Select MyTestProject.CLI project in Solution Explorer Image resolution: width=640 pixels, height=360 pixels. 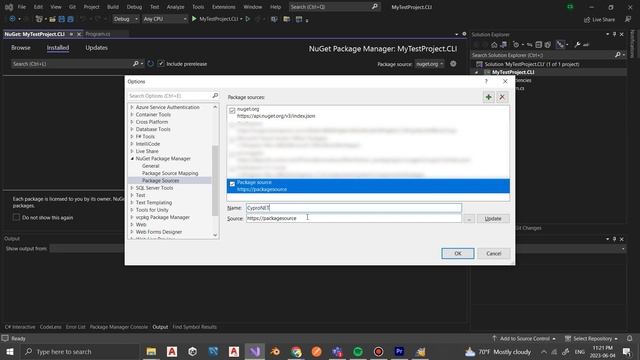[x=513, y=72]
